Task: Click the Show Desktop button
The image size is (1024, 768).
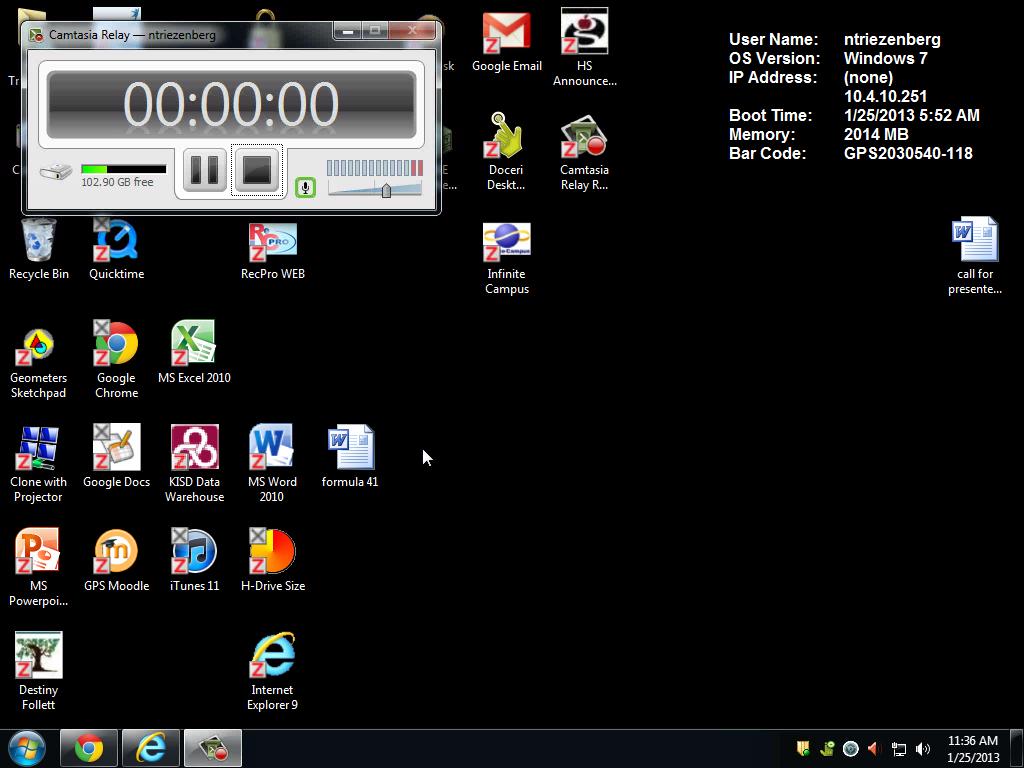Action: [1017, 748]
